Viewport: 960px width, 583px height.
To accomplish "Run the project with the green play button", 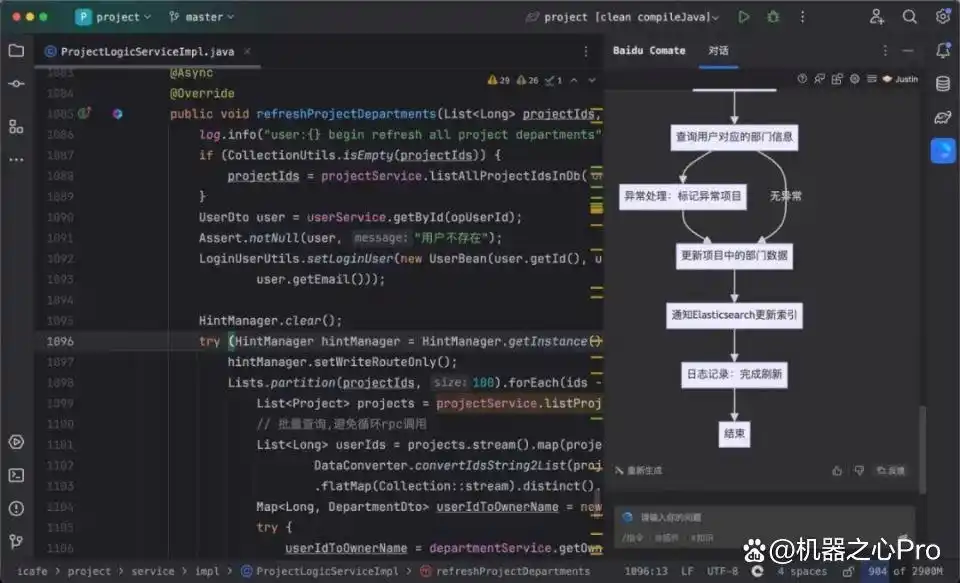I will click(743, 17).
